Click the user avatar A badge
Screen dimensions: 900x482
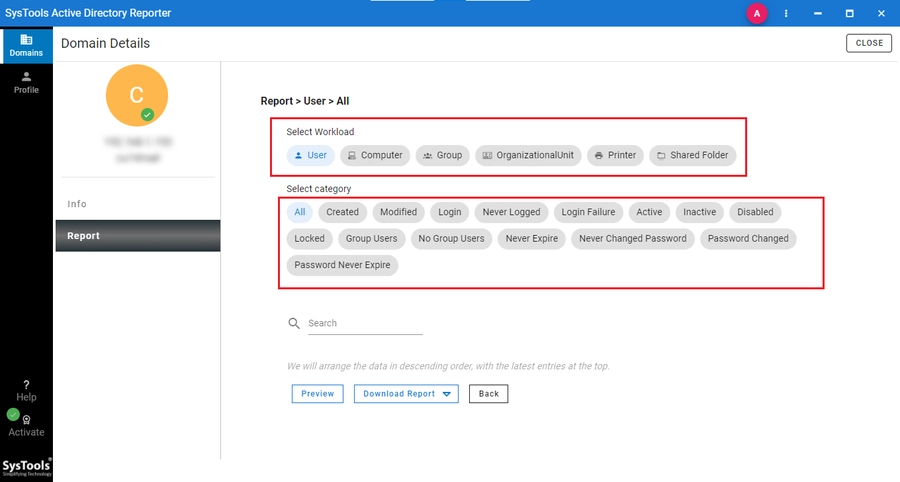pyautogui.click(x=757, y=13)
